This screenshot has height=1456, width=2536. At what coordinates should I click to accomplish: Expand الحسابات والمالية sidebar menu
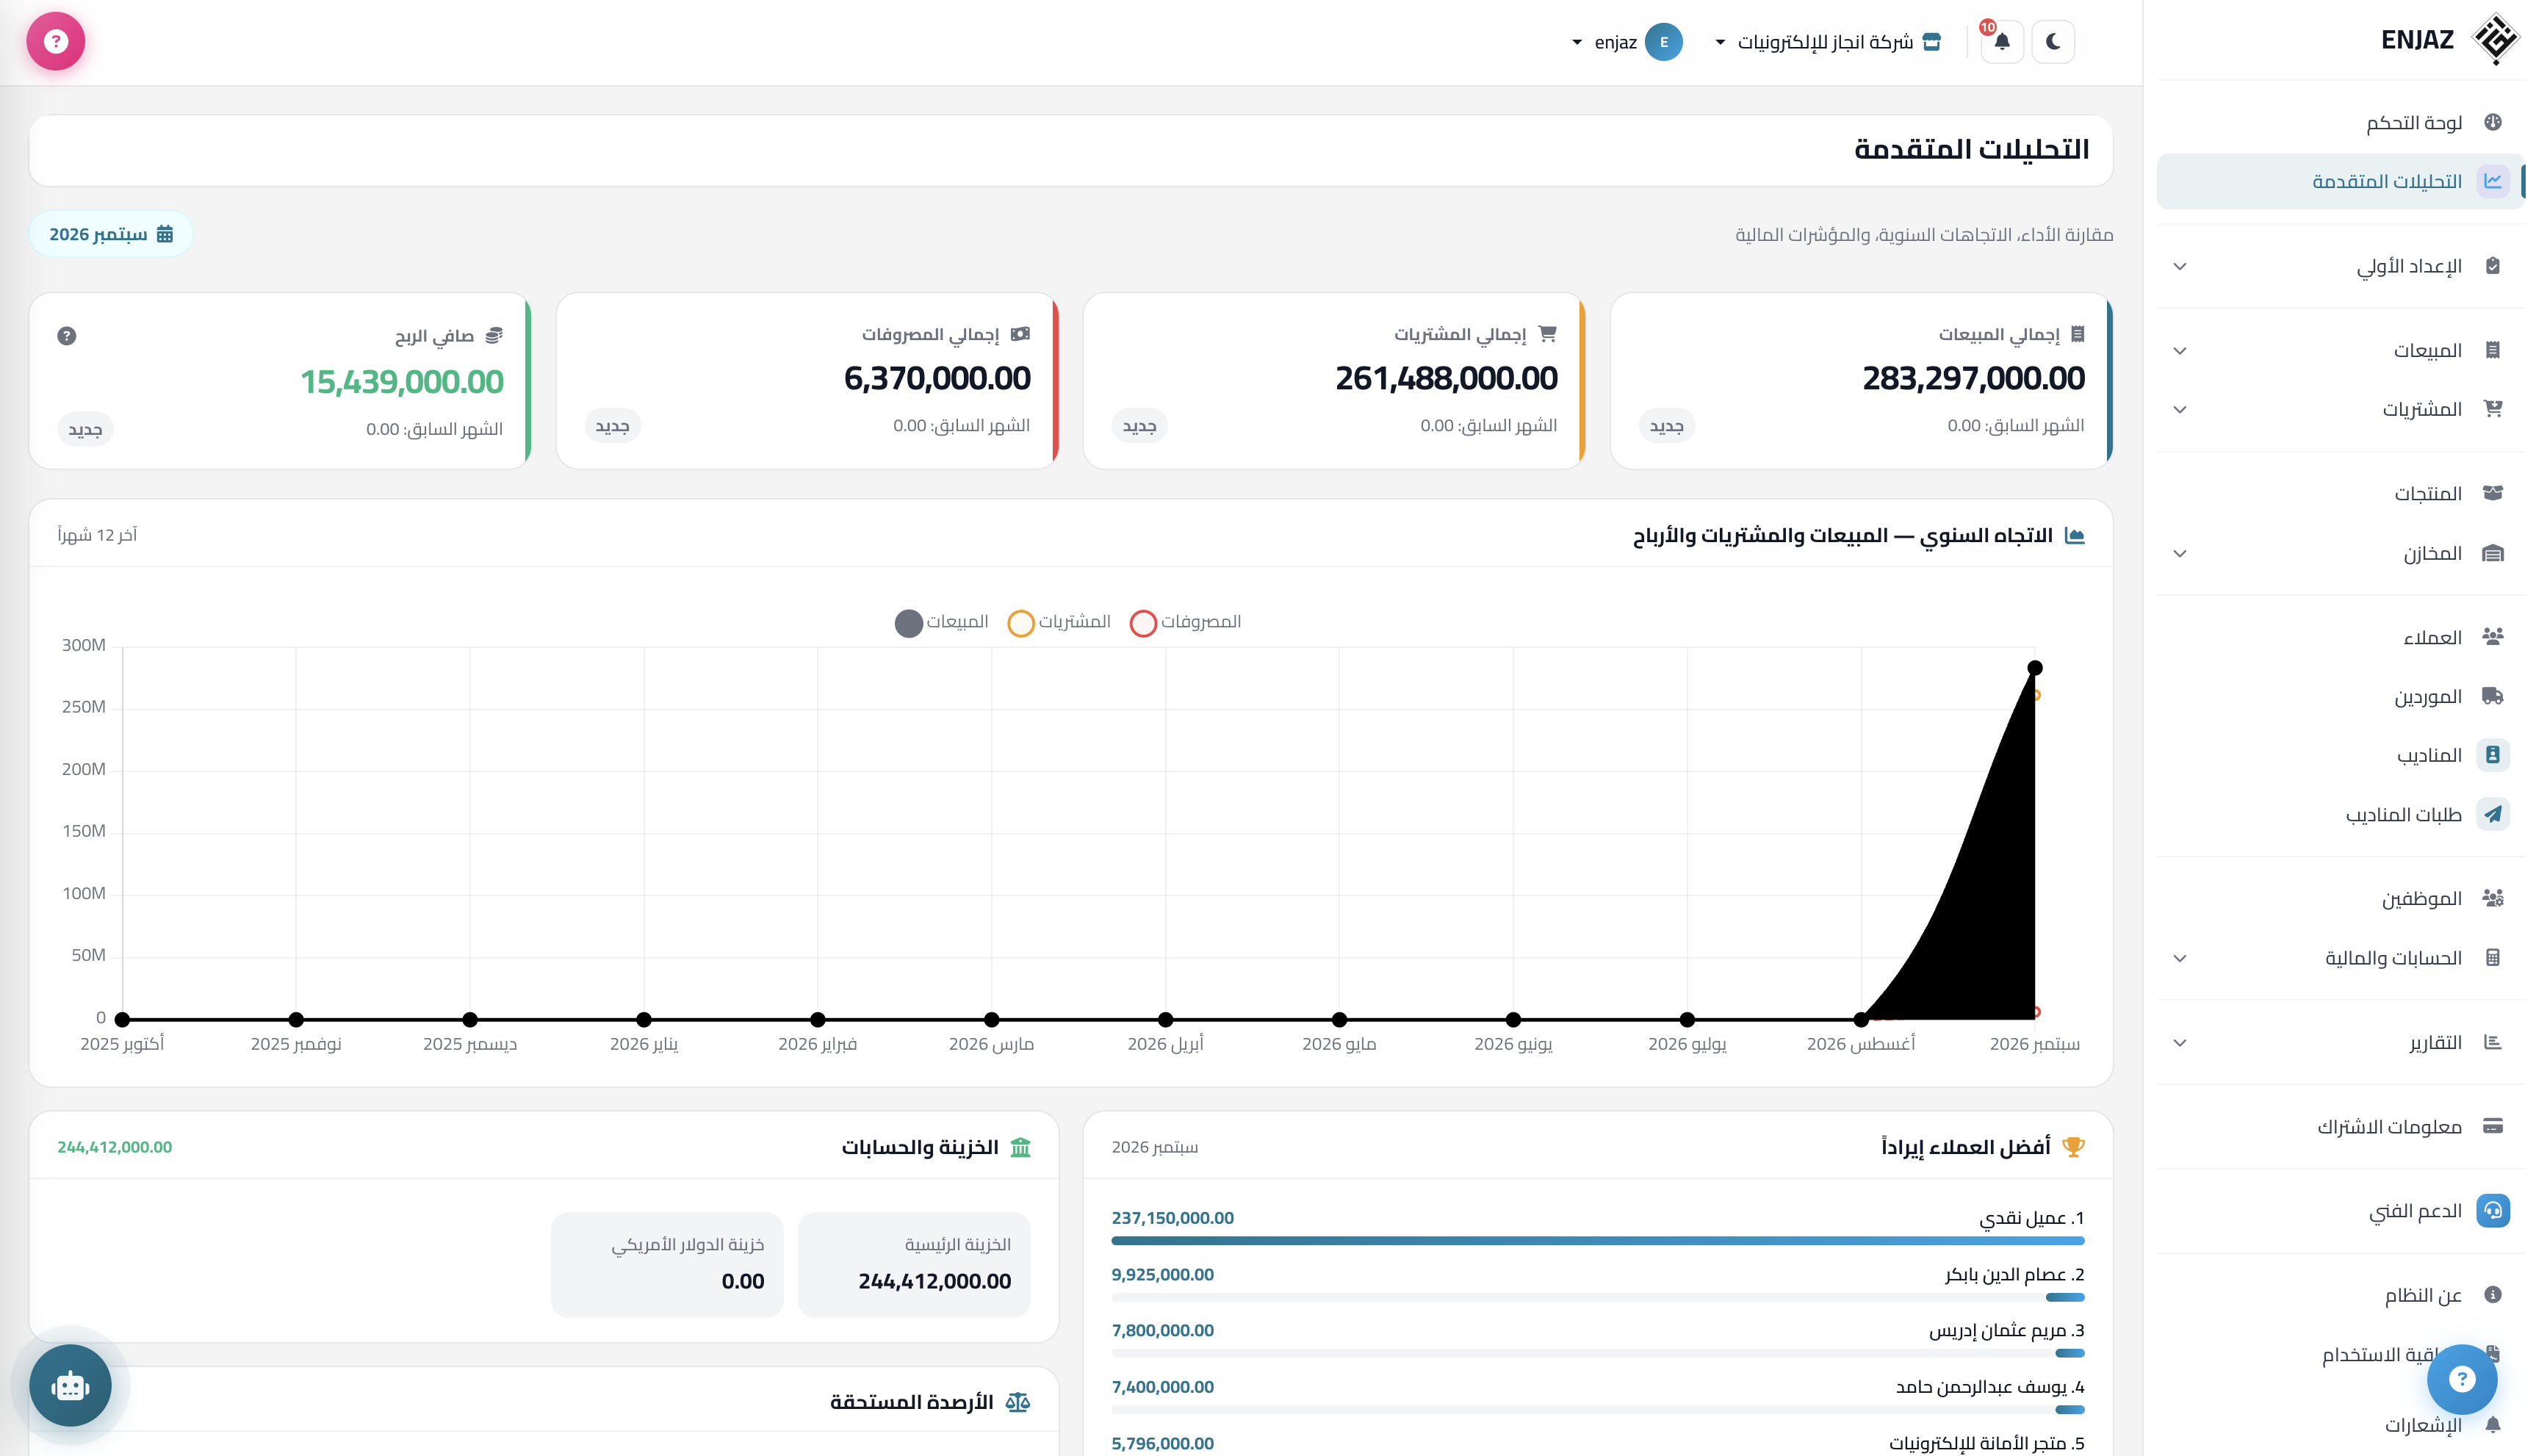(2340, 958)
